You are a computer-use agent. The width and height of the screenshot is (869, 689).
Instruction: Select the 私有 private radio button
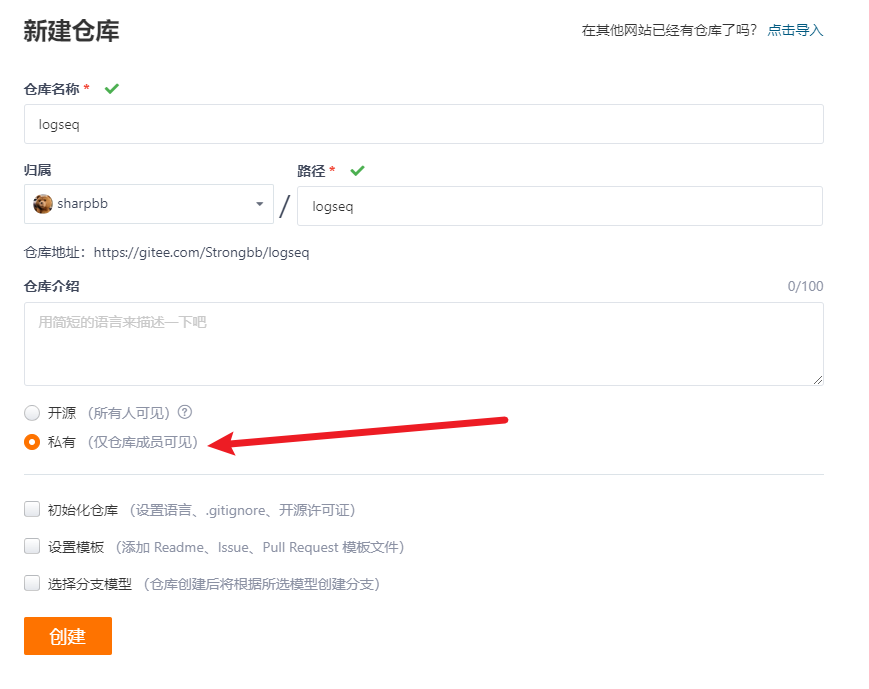32,442
